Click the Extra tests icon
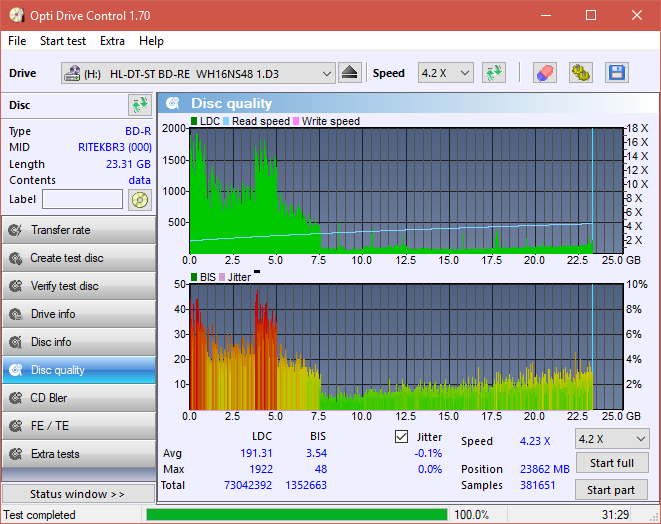Viewport: 661px width, 524px height. click(x=16, y=454)
